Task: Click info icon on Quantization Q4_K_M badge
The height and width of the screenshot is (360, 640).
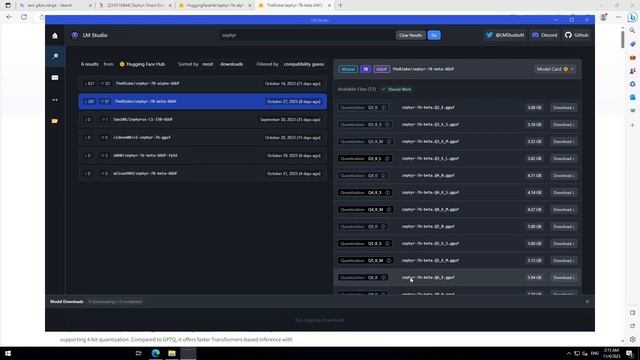Action: pos(389,209)
